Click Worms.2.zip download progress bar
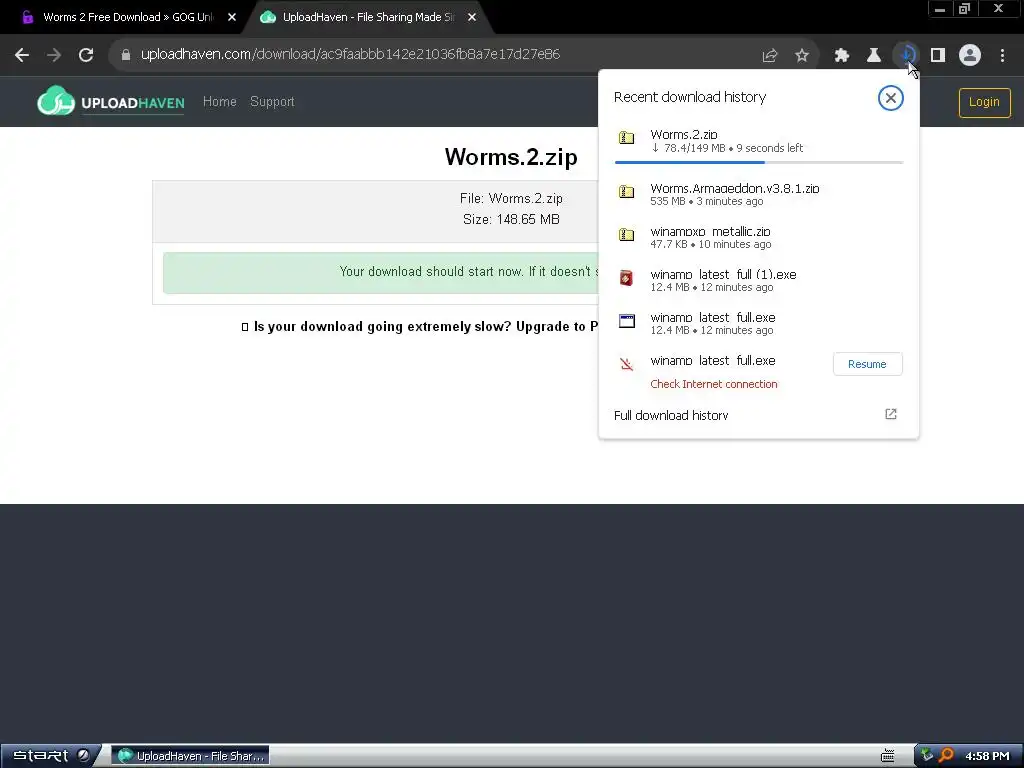This screenshot has width=1024, height=768. (x=759, y=162)
